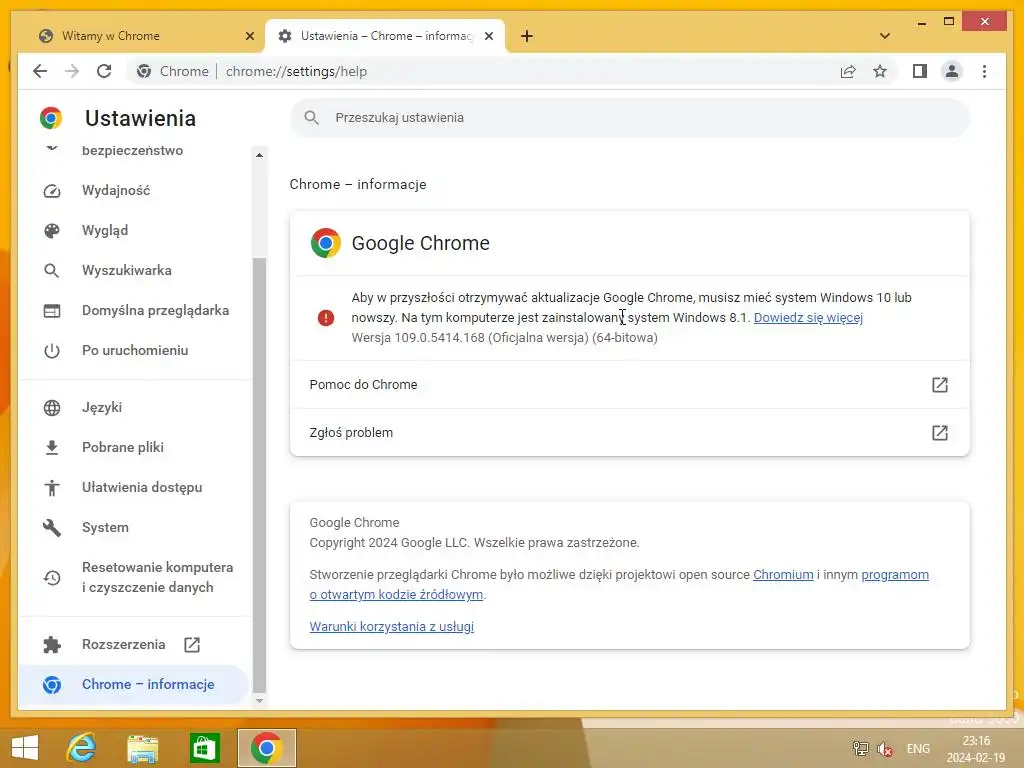Click the Chrome taskbar icon

(x=266, y=748)
